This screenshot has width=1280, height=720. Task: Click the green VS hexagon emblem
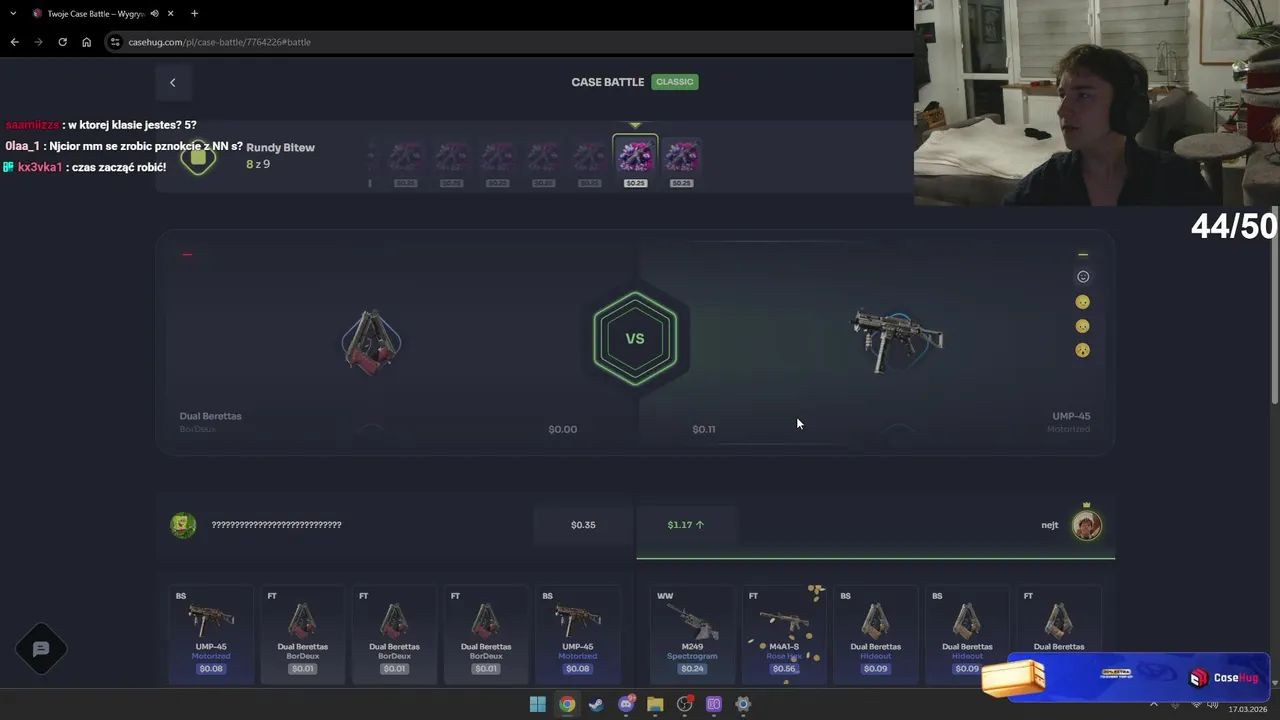coord(635,338)
